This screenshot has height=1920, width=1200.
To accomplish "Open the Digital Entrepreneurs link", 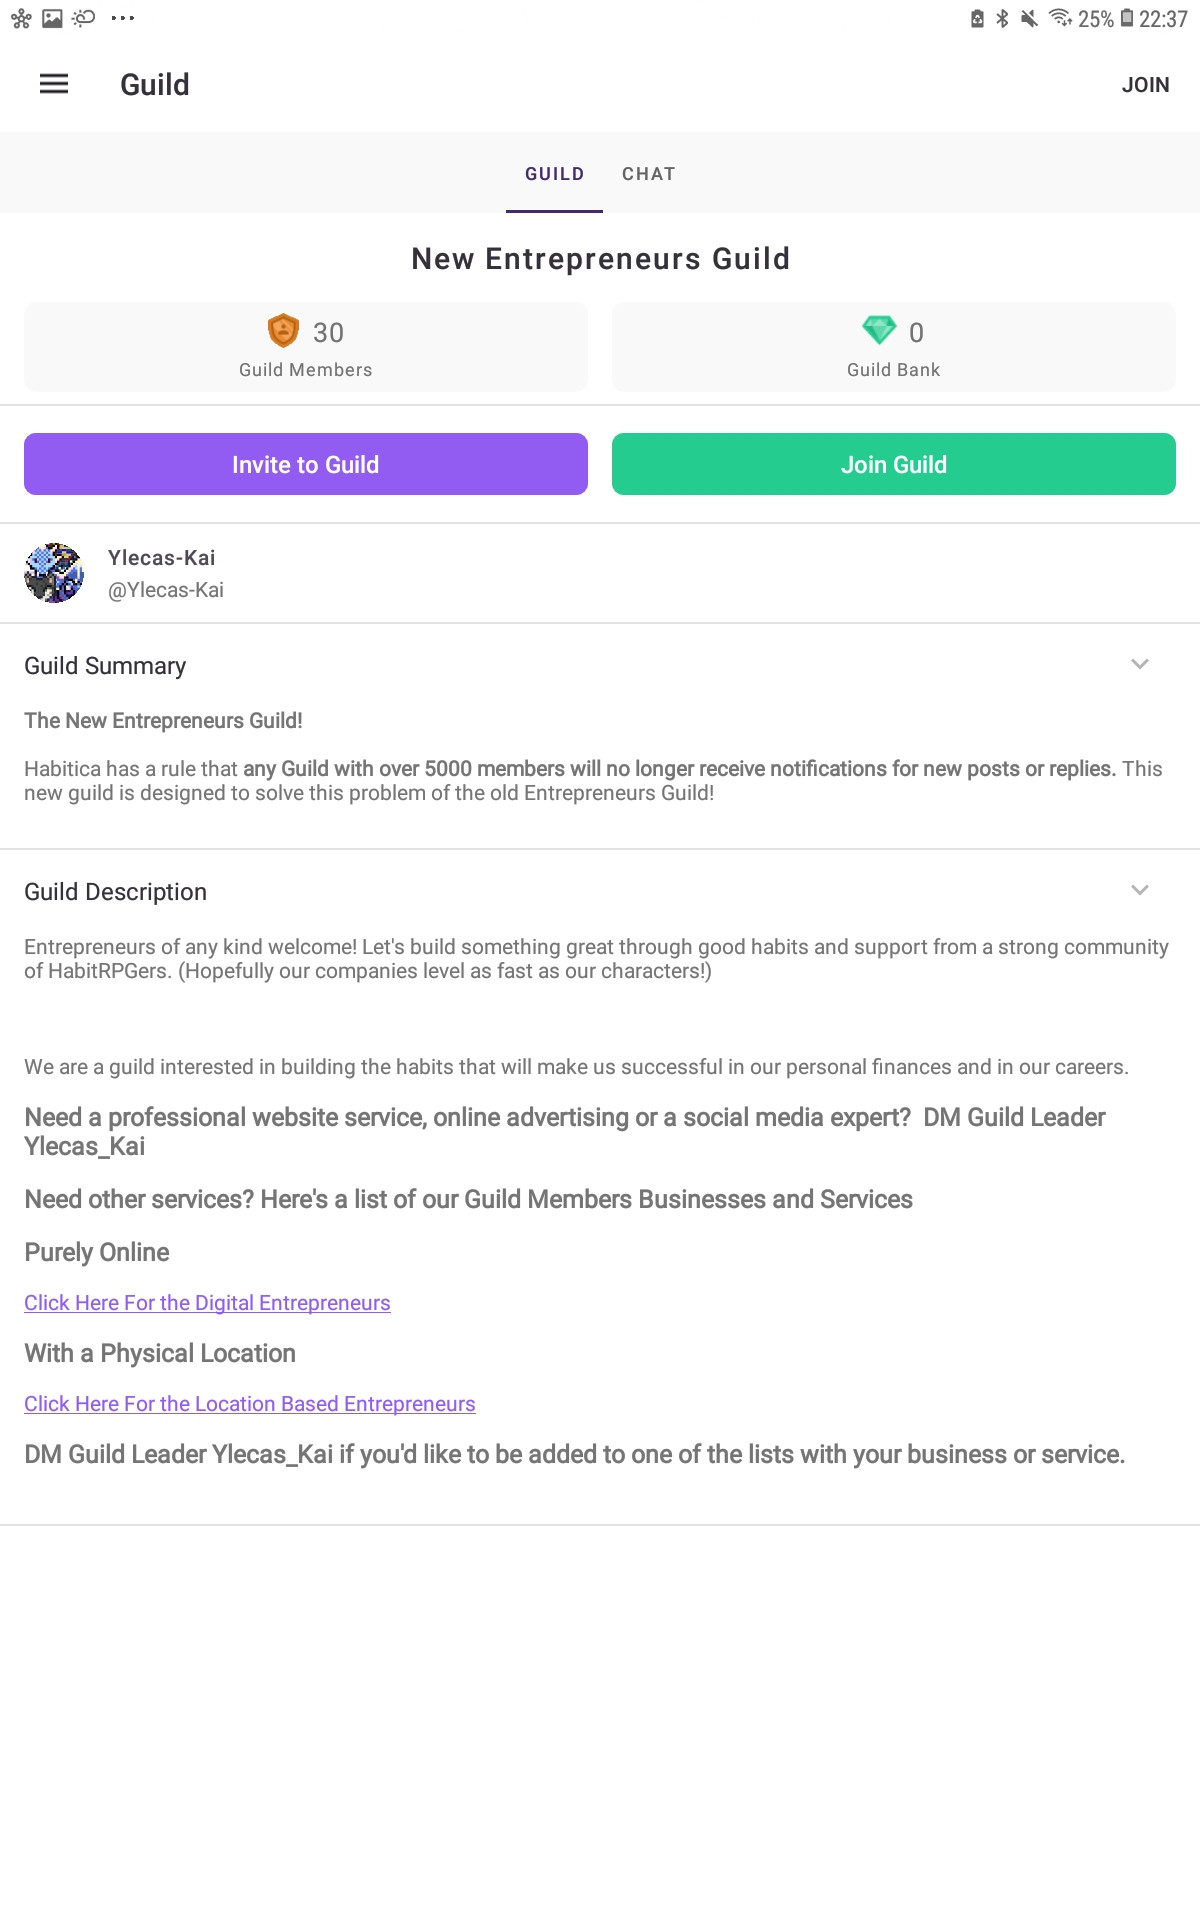I will pyautogui.click(x=207, y=1303).
